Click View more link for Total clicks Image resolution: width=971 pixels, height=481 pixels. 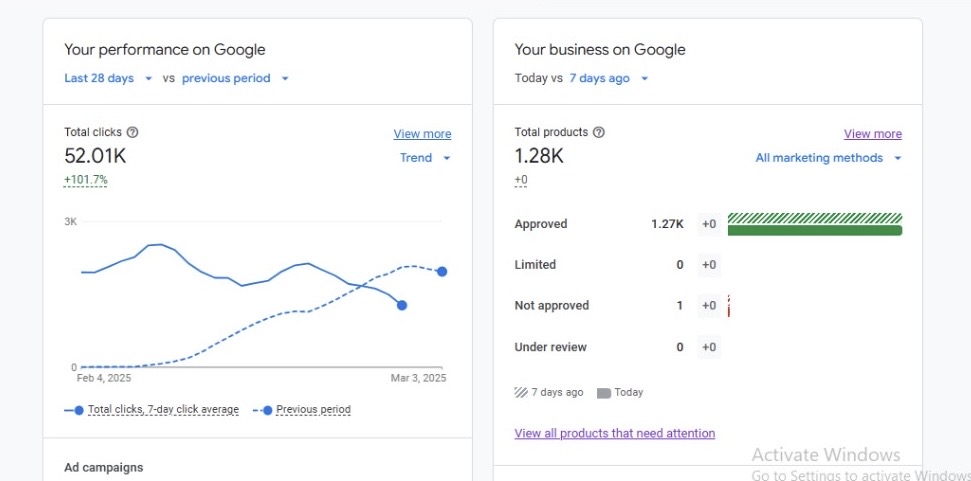coord(422,134)
